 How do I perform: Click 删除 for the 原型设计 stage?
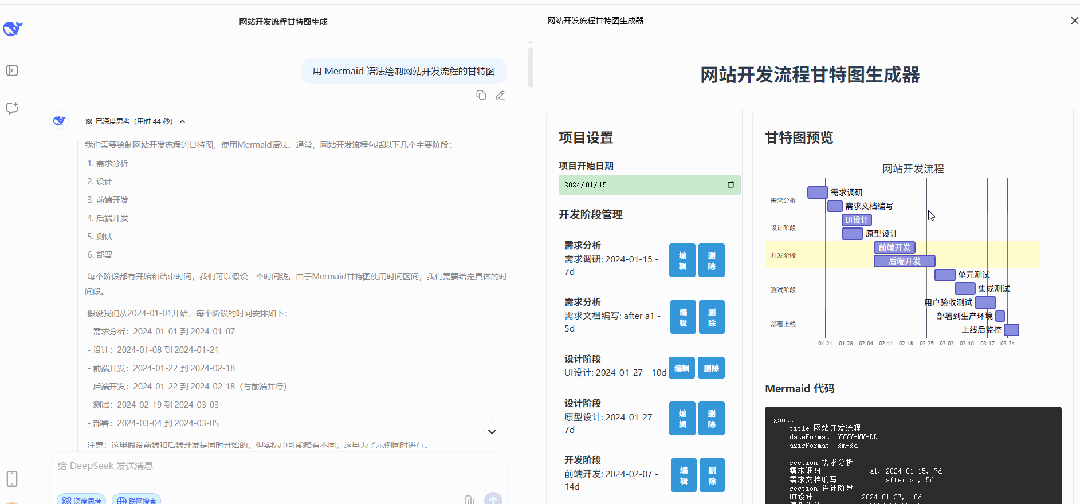click(x=712, y=418)
